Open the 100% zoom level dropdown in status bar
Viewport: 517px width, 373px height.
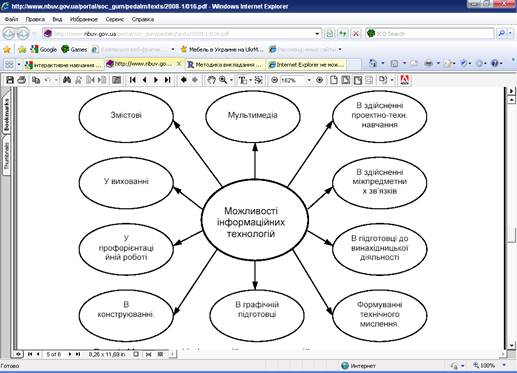point(504,365)
